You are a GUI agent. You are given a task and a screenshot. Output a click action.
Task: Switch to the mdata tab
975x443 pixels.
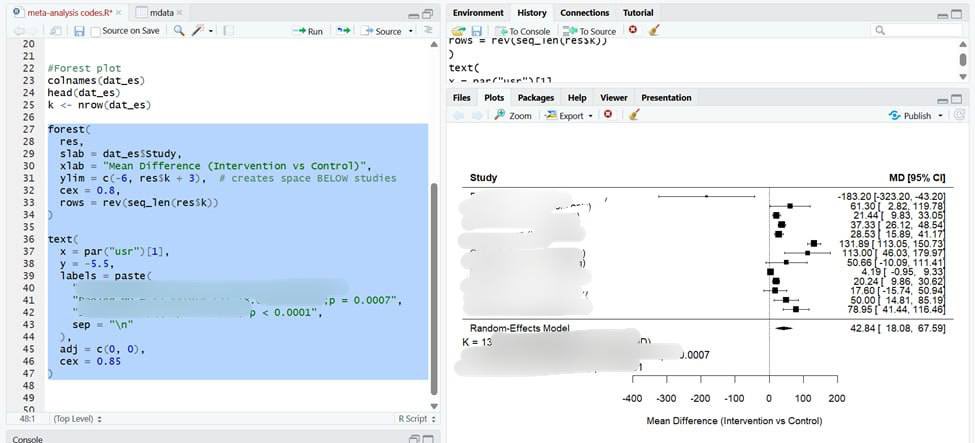point(158,12)
